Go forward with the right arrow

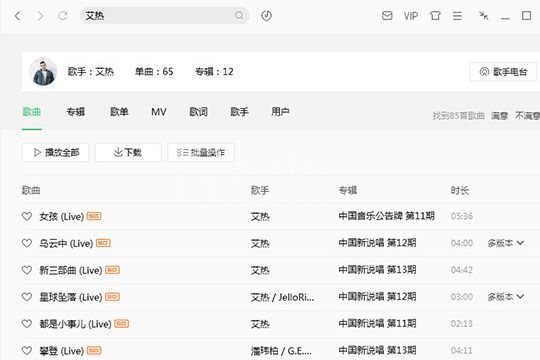[x=40, y=16]
